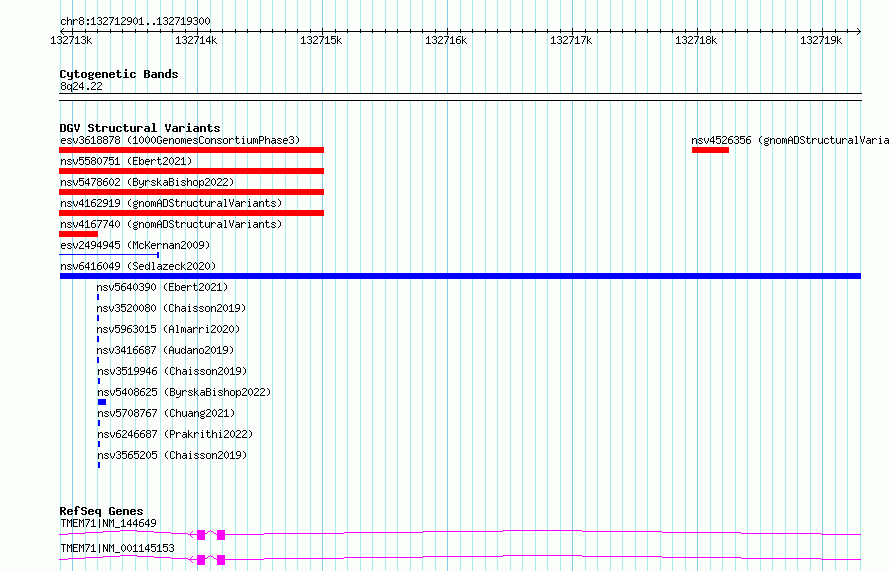Select the 8q24.22 cytogenetic band bar
This screenshot has height=571, width=890.
pyautogui.click(x=460, y=97)
